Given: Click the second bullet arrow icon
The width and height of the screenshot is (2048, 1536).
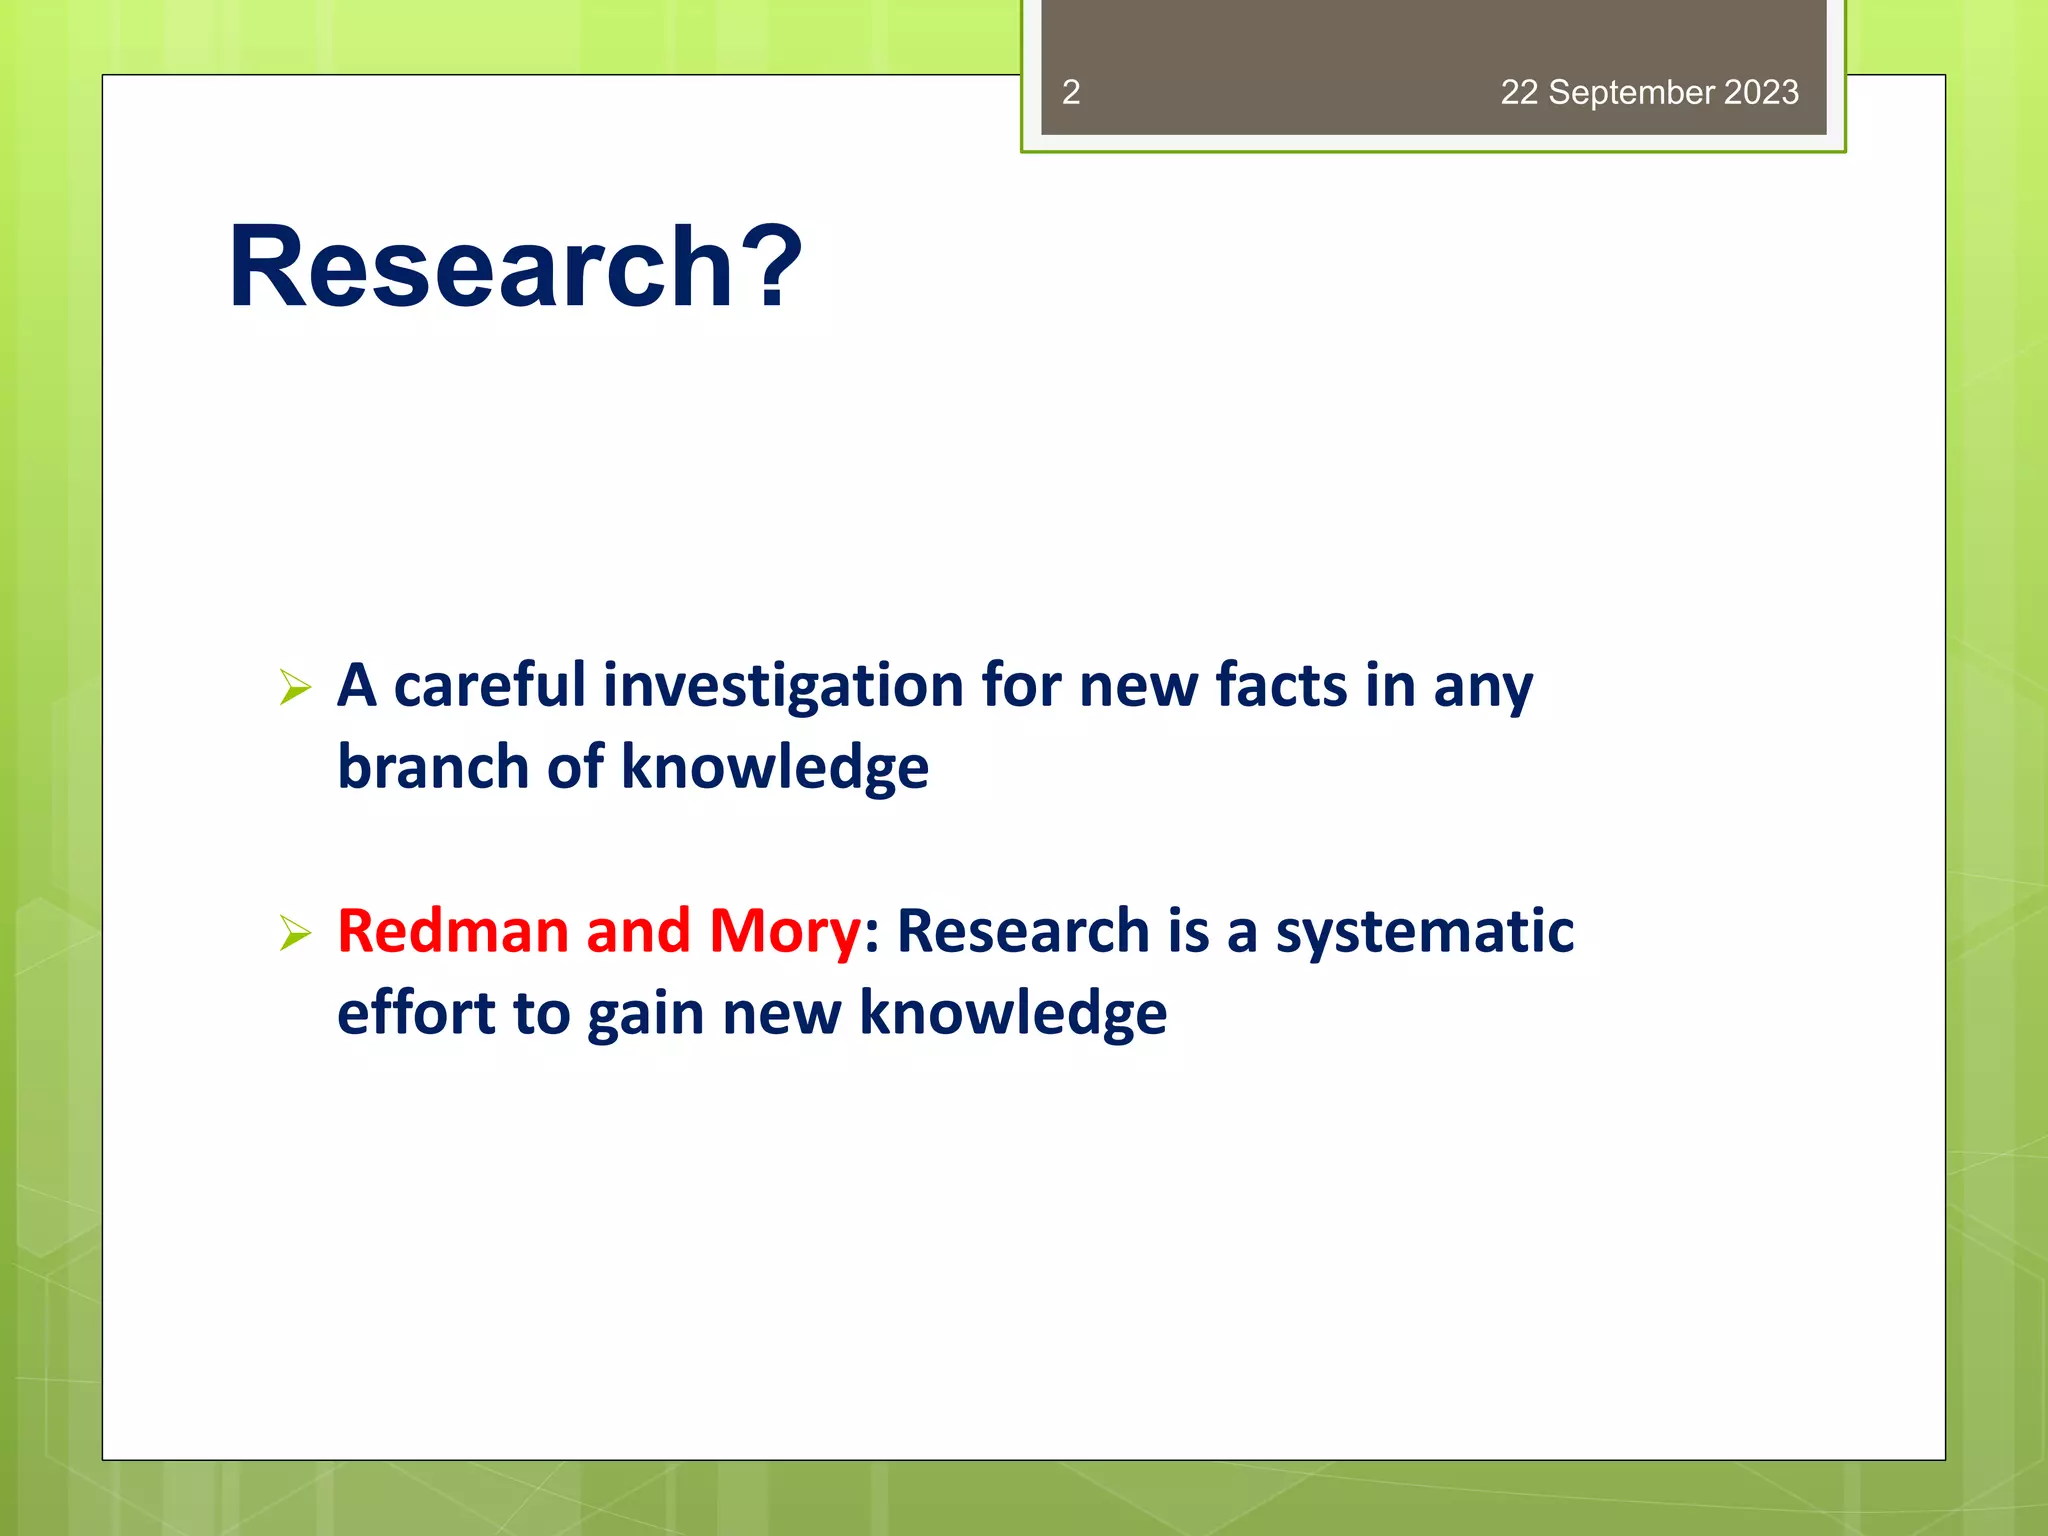Looking at the screenshot, I should (x=296, y=932).
